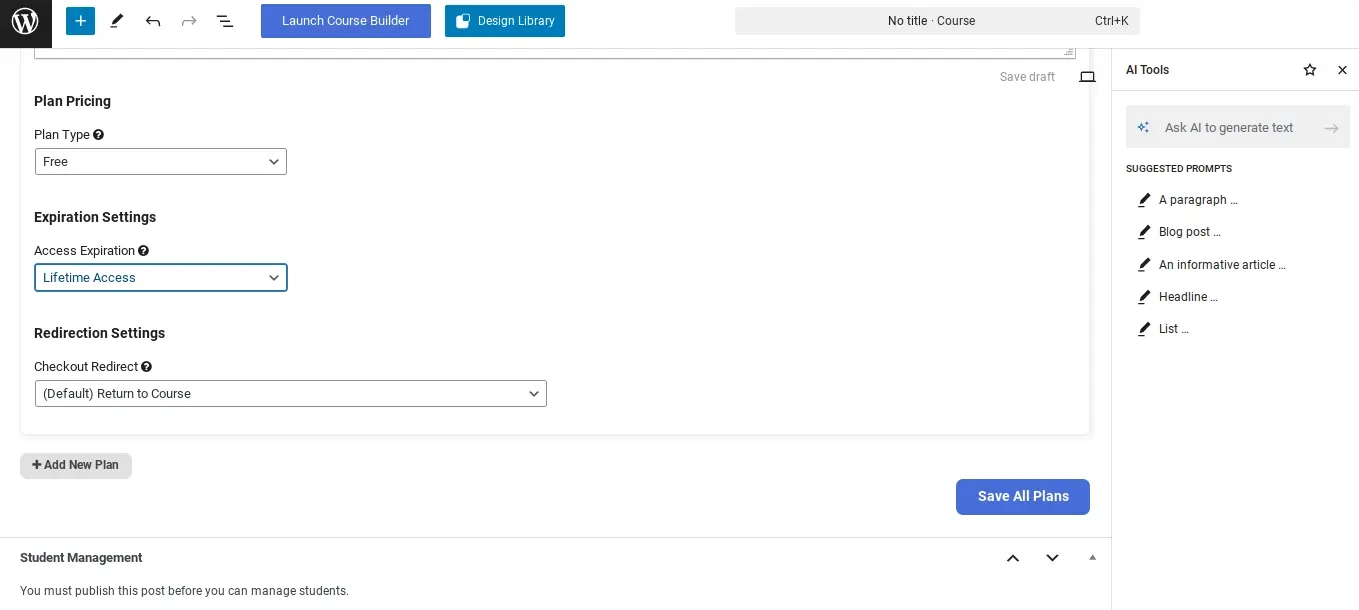Click the laptop preview icon

click(1087, 77)
